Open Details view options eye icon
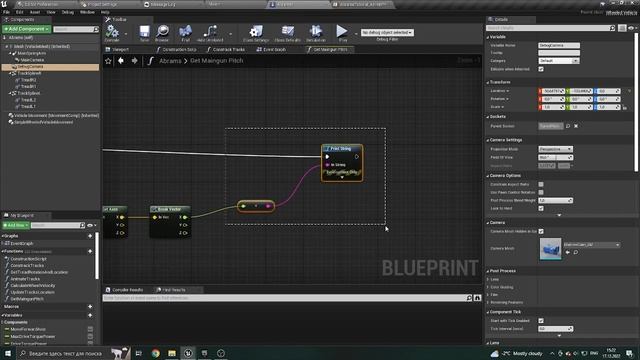Screen dimensions: 640x360 pos(632,28)
